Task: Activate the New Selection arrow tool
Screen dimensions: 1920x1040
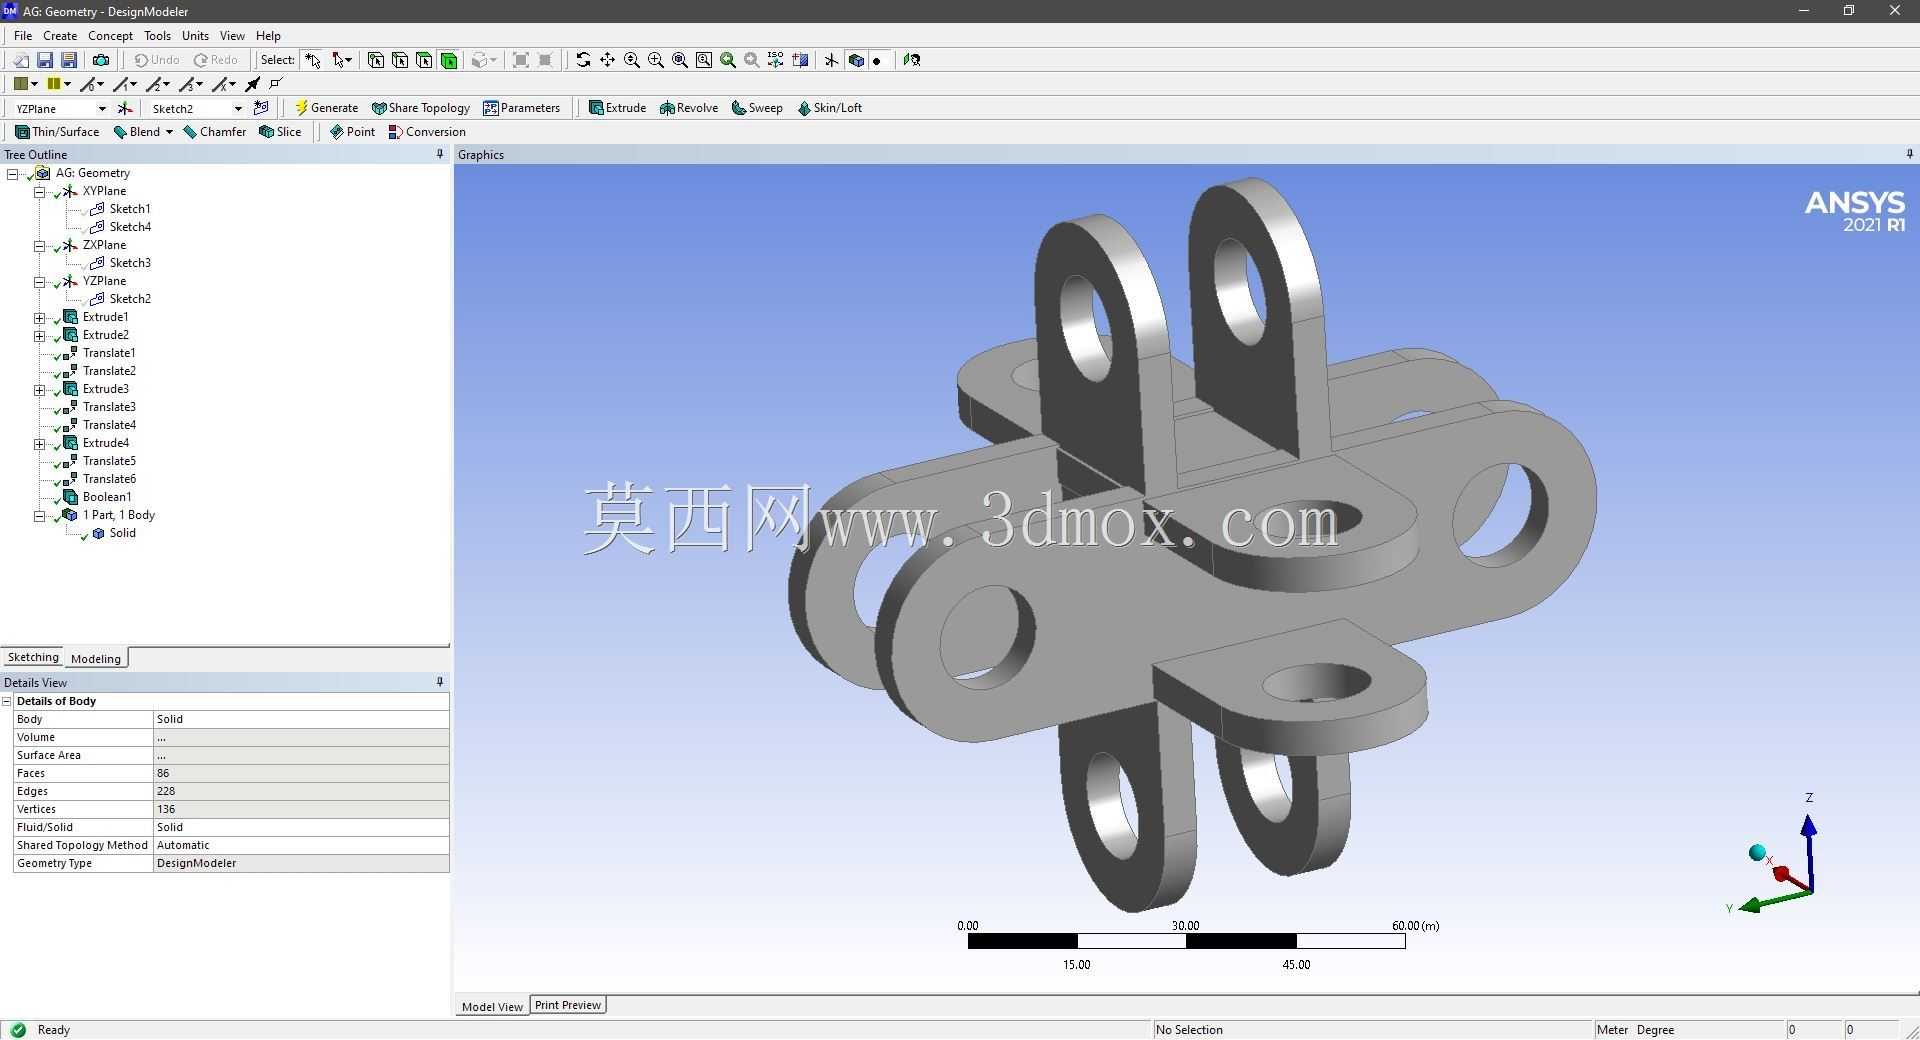Action: click(313, 60)
